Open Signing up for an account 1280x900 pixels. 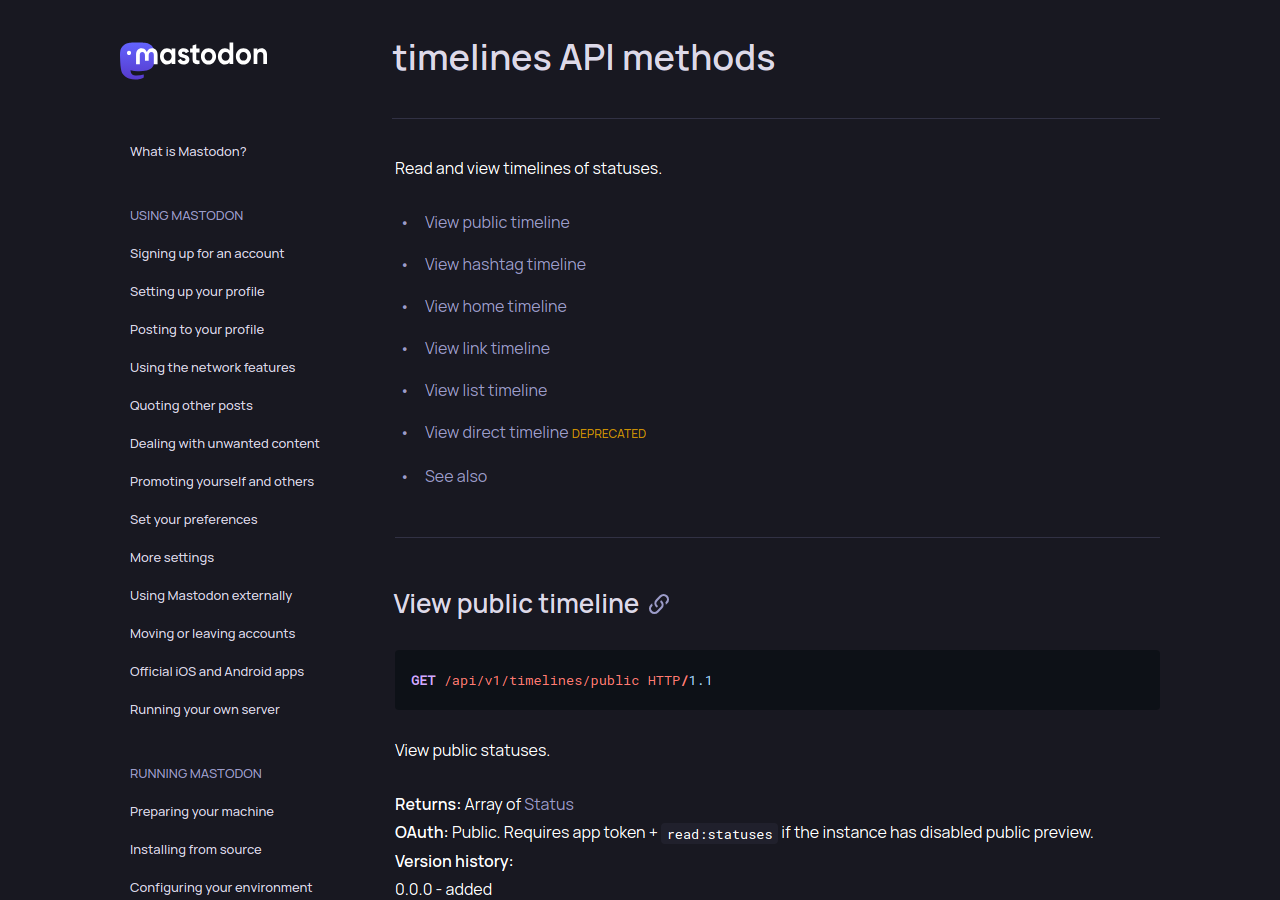[207, 254]
